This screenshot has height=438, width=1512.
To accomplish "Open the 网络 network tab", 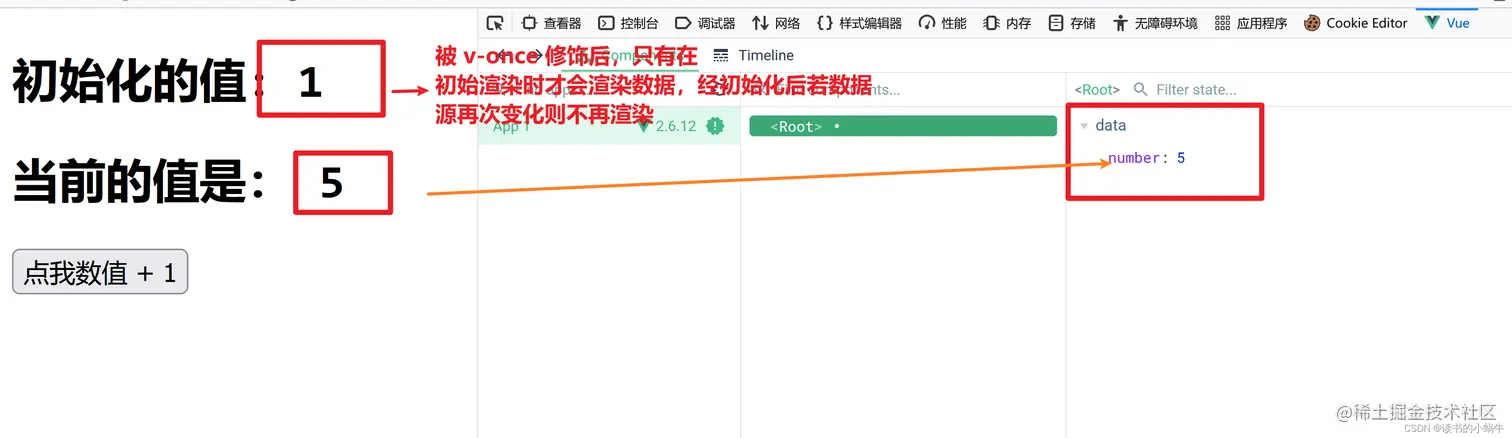I will click(776, 23).
